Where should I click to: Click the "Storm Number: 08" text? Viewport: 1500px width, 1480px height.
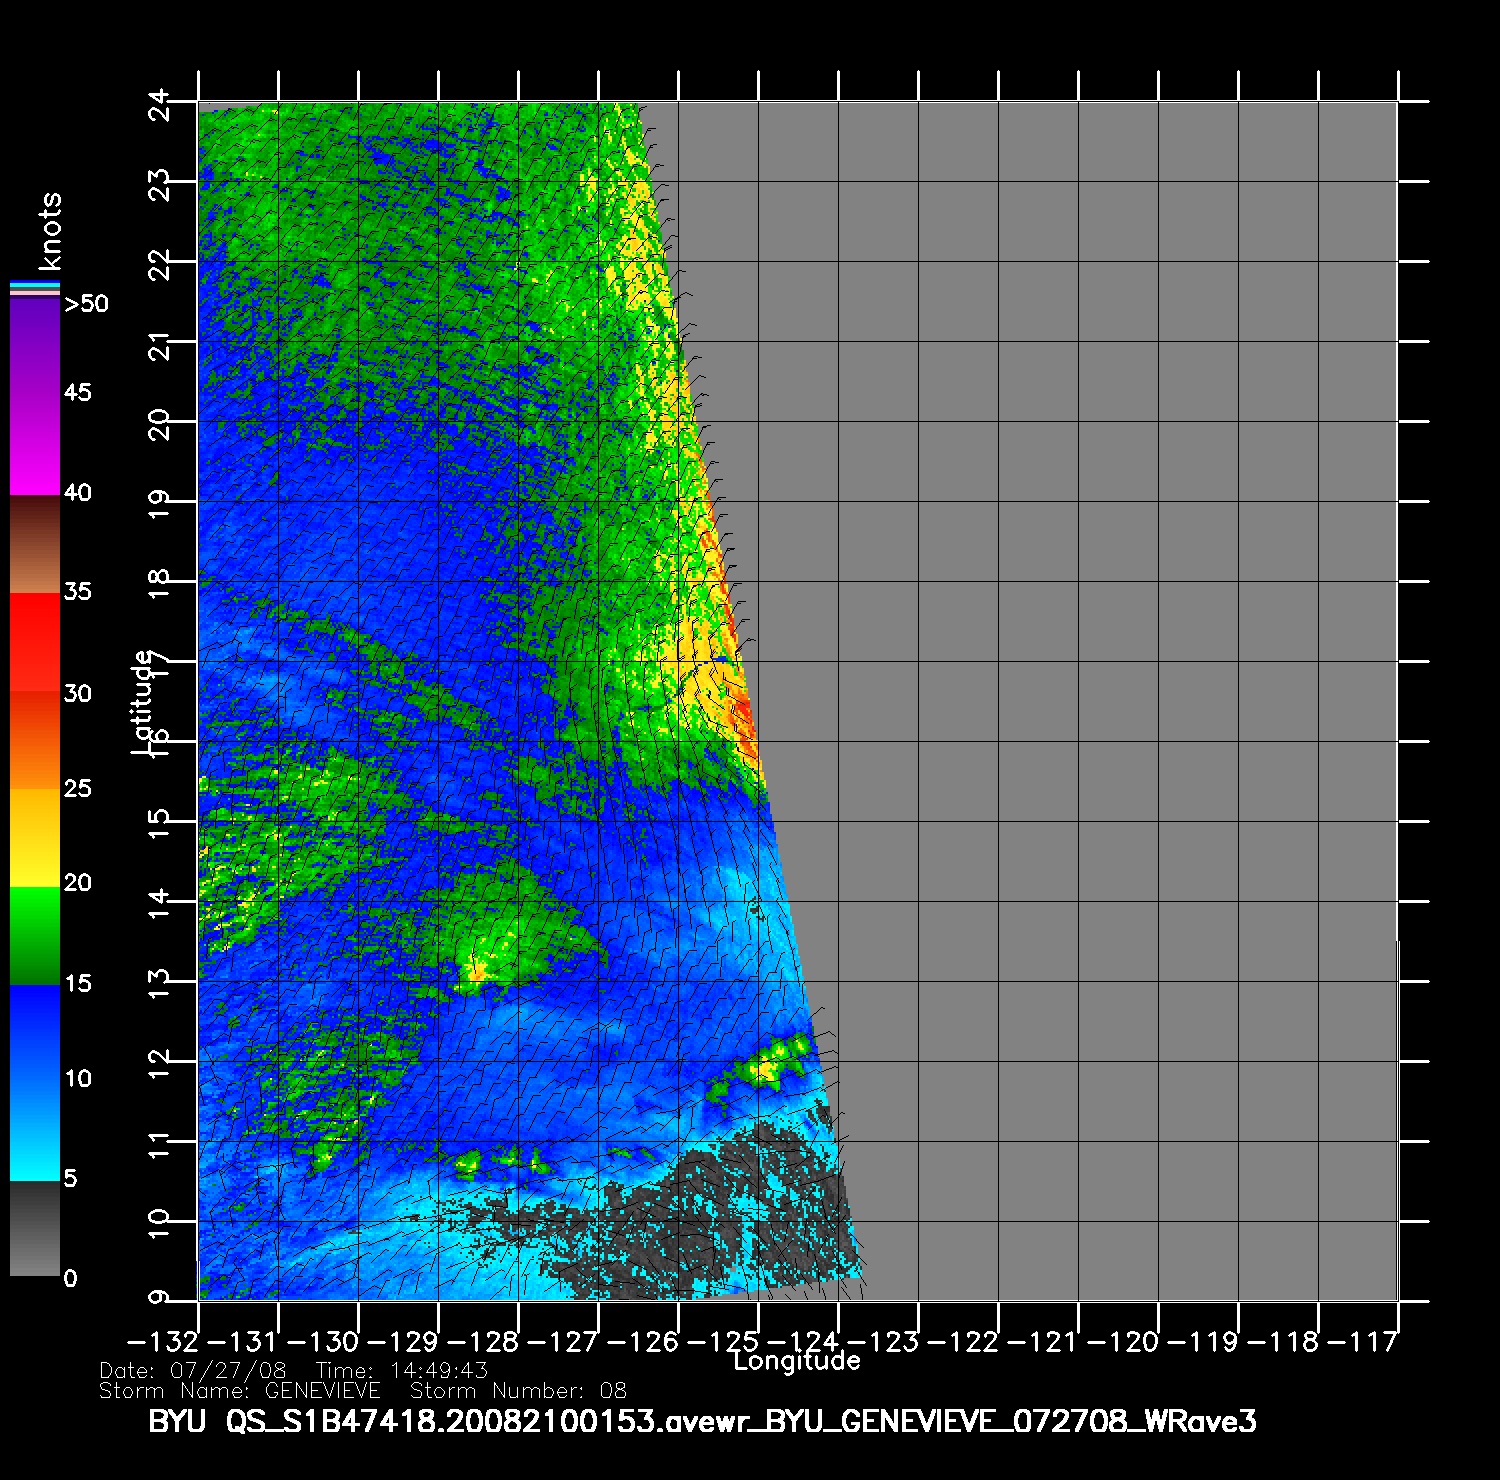tap(518, 1391)
